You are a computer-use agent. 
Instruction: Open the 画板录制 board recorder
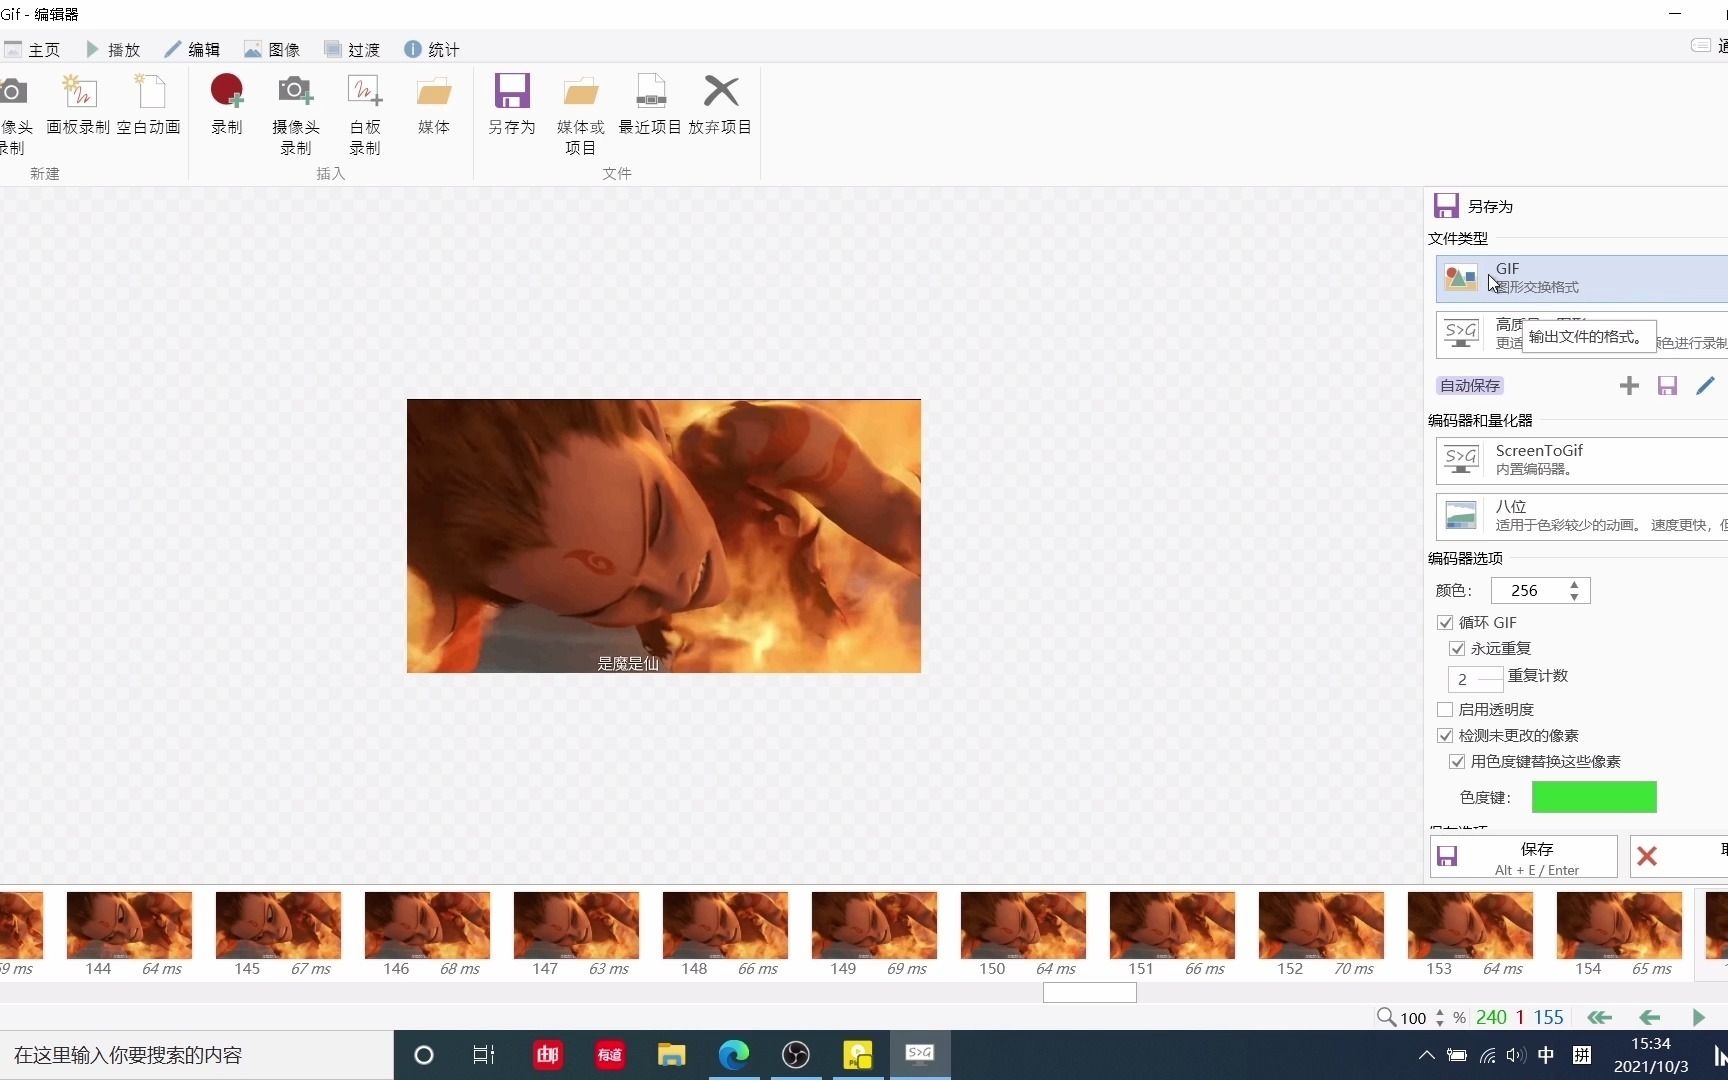pos(78,105)
